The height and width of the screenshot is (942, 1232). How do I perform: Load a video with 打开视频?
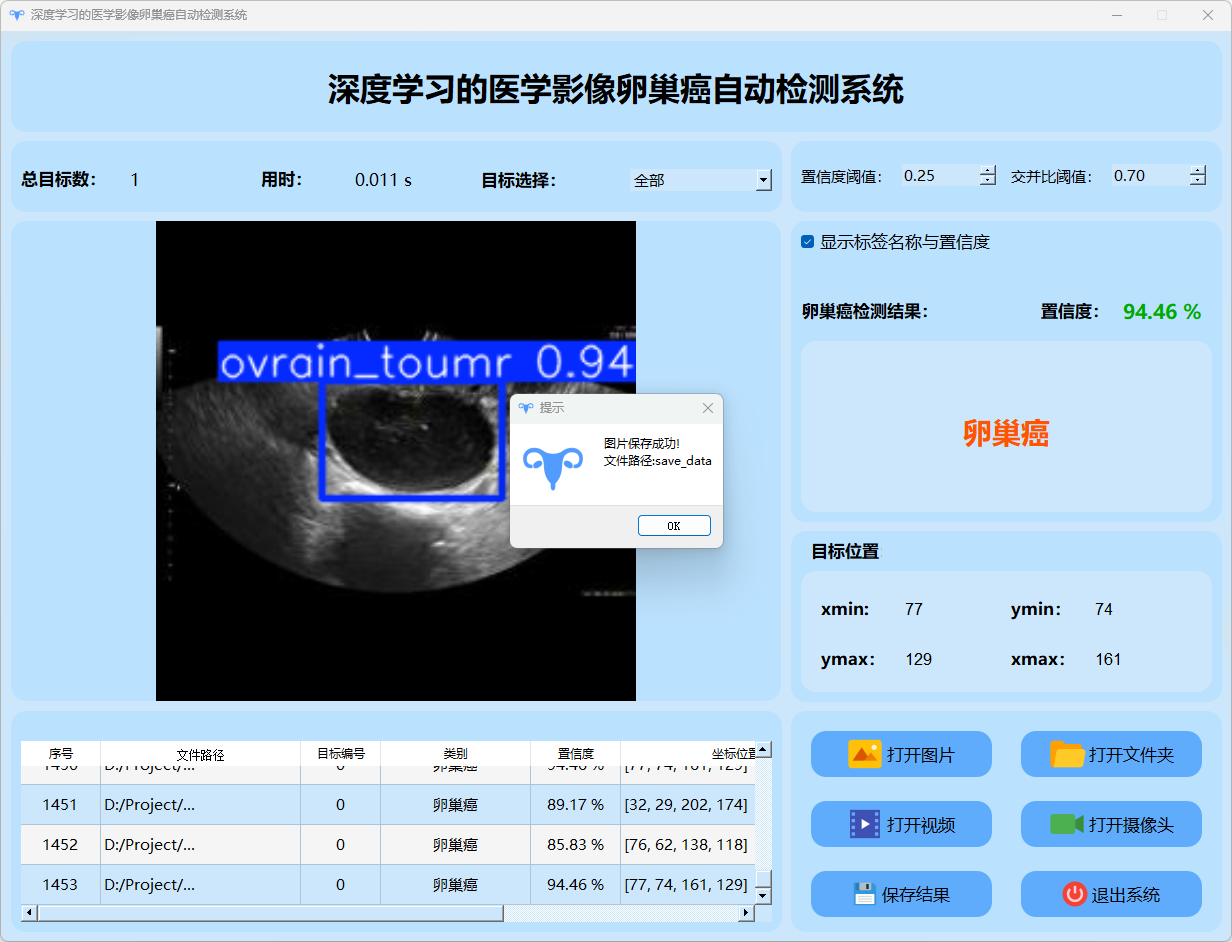[901, 824]
